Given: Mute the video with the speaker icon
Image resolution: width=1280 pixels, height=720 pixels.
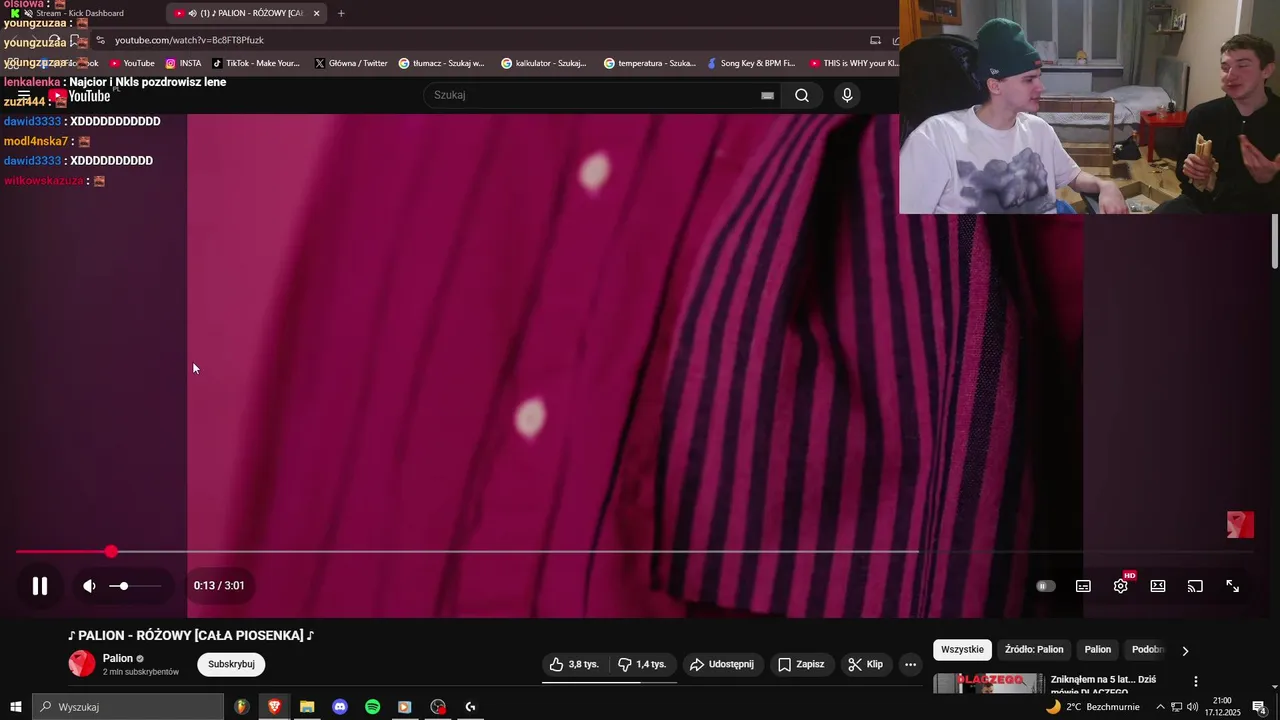Looking at the screenshot, I should 89,586.
